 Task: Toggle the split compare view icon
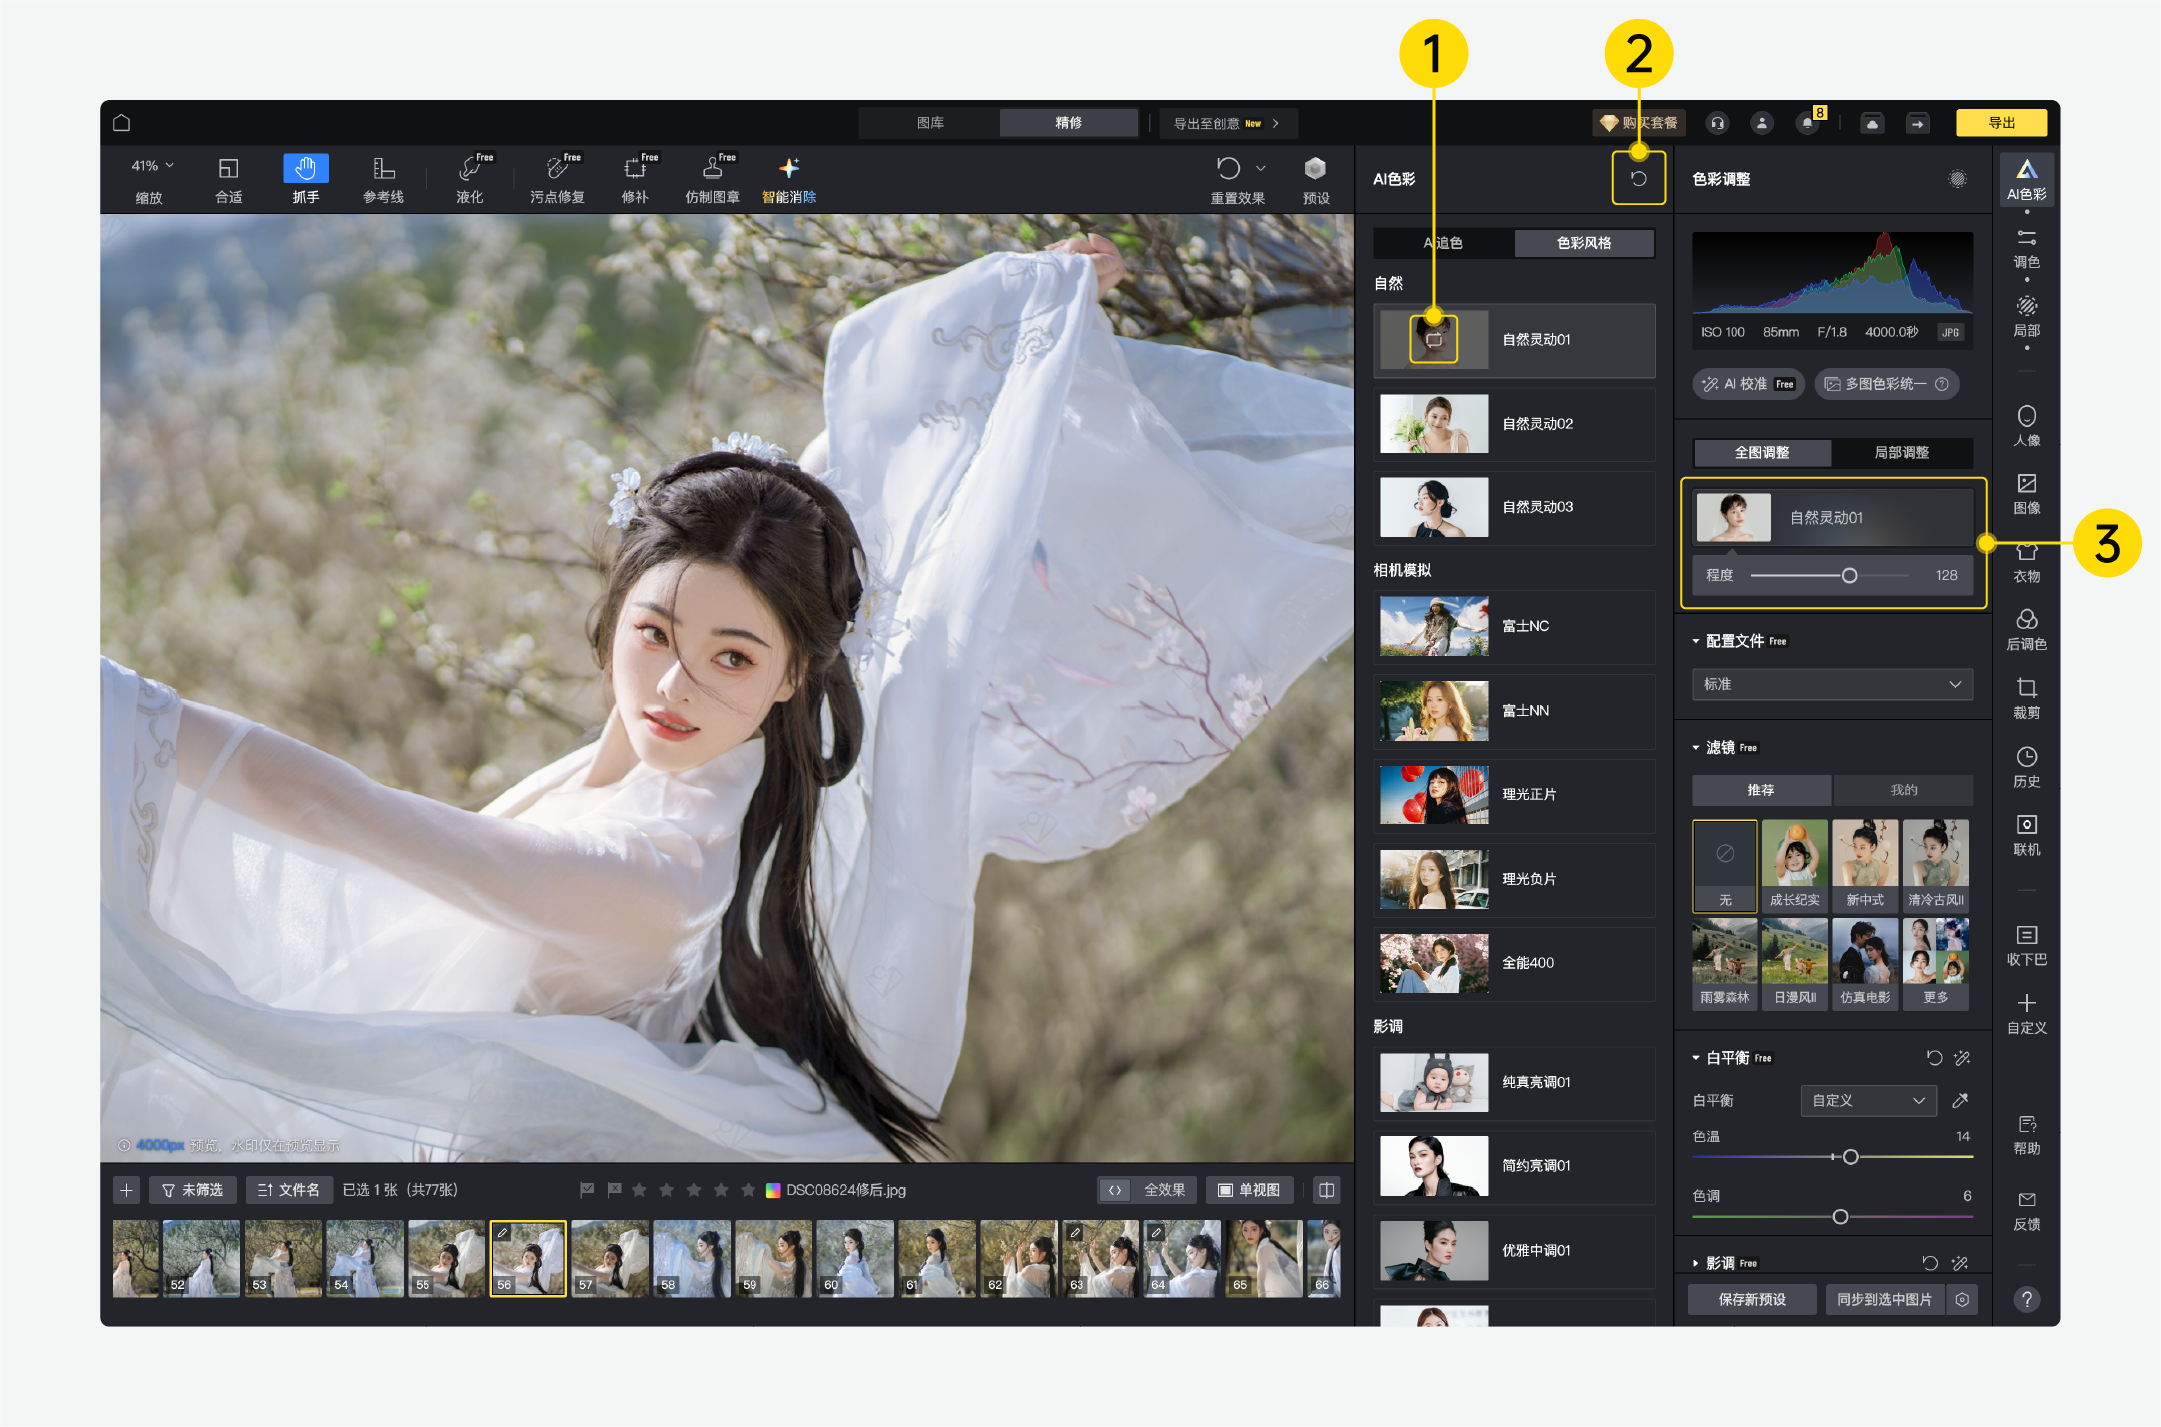pos(1326,1190)
